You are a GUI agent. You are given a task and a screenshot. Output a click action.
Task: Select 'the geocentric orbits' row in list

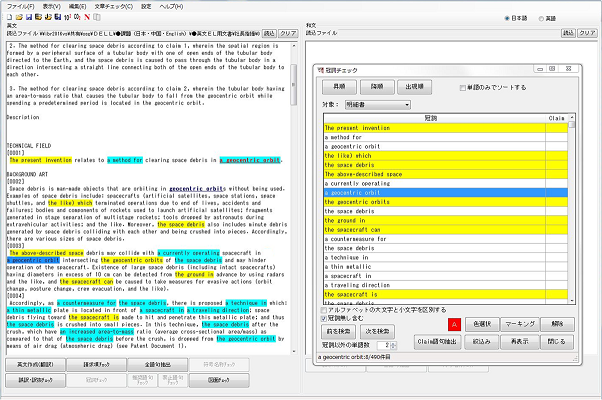(446, 202)
